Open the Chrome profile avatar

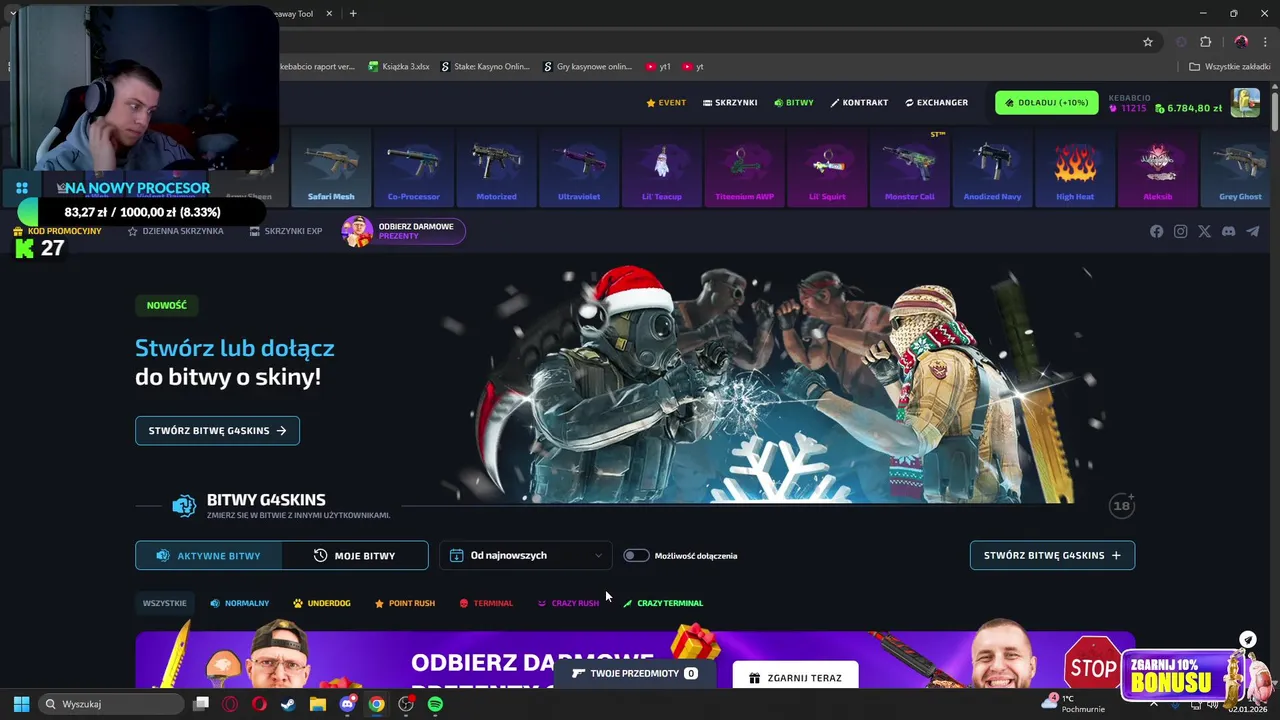pos(1241,42)
